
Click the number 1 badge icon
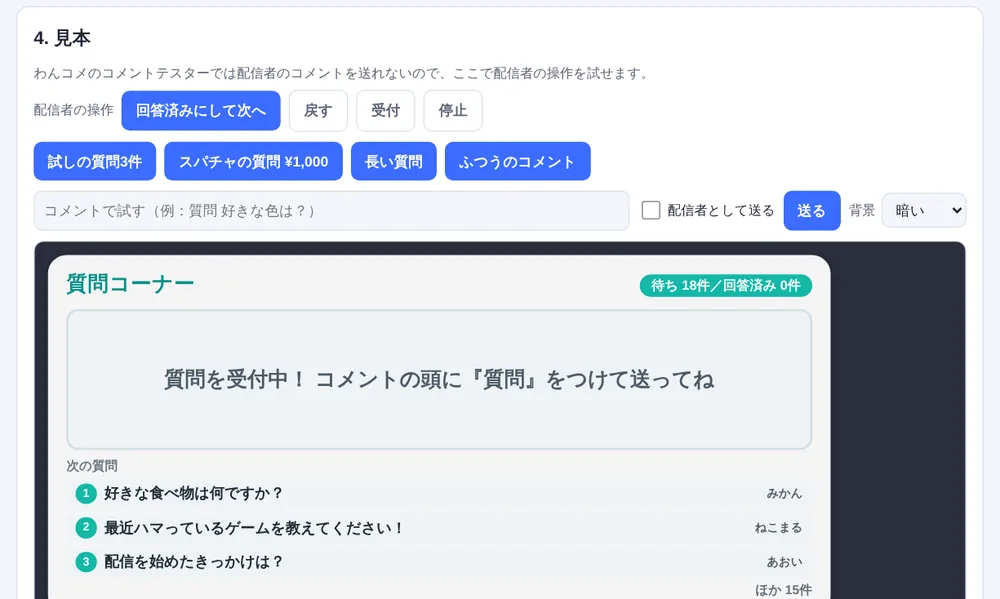coord(86,493)
